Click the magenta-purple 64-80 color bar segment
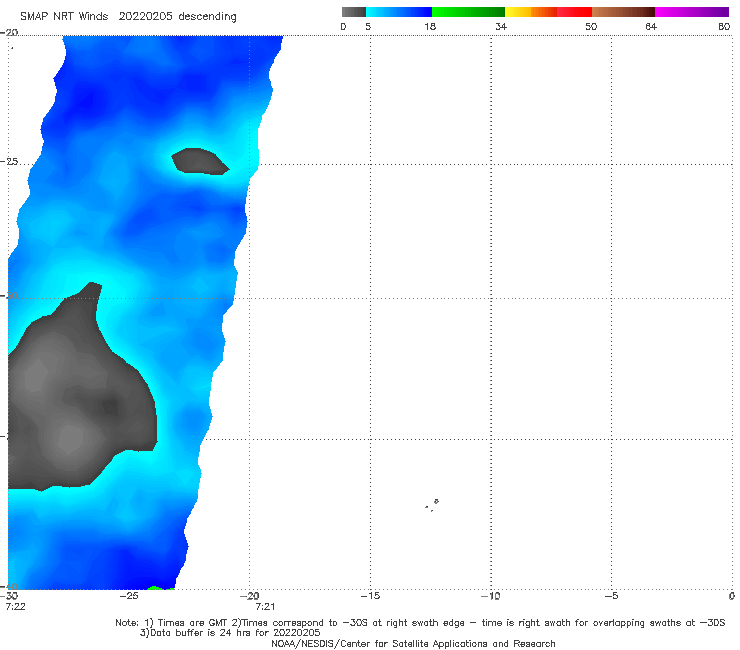This screenshot has width=740, height=650. click(x=692, y=12)
